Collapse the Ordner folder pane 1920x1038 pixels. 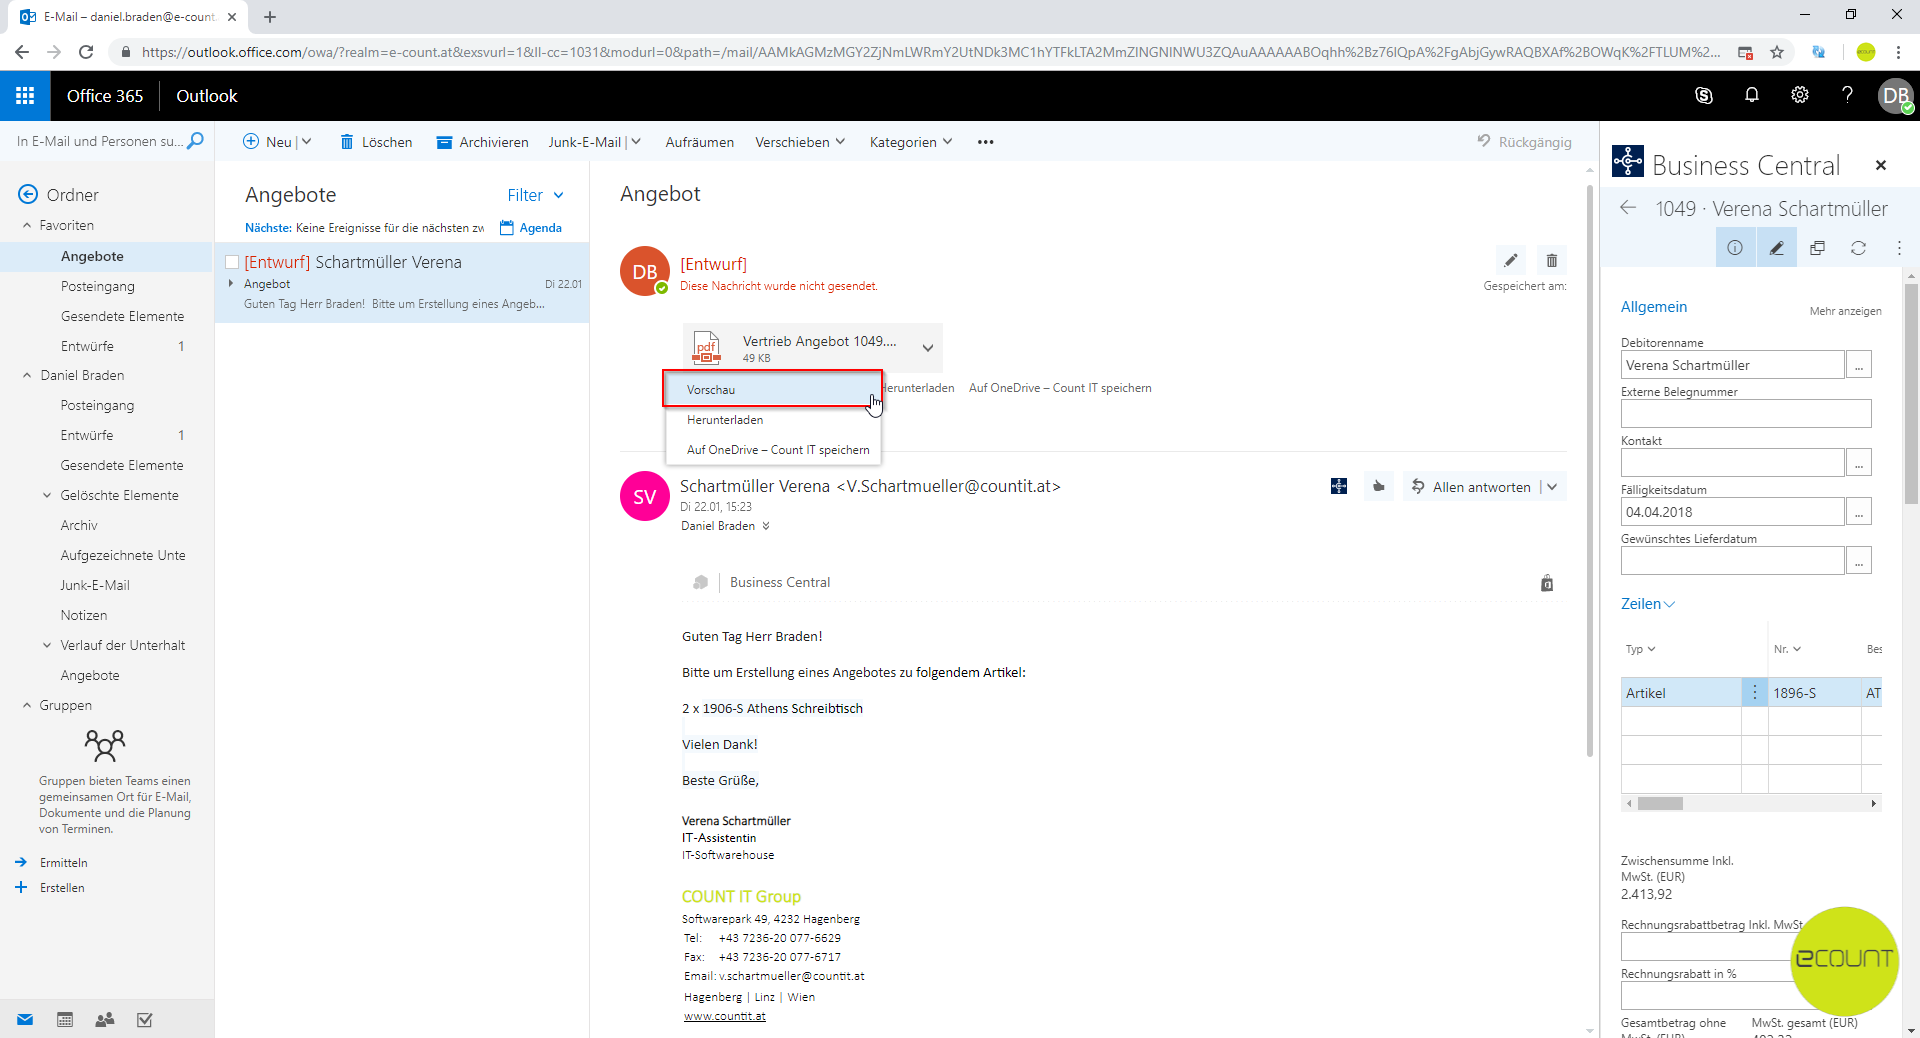point(28,194)
